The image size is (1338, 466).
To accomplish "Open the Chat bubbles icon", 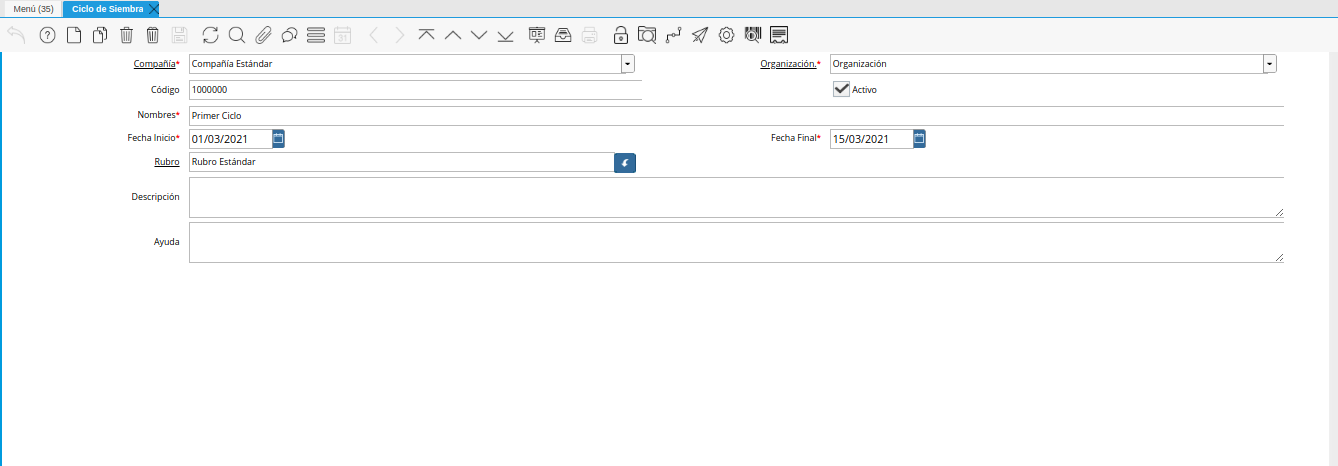I will pos(289,35).
